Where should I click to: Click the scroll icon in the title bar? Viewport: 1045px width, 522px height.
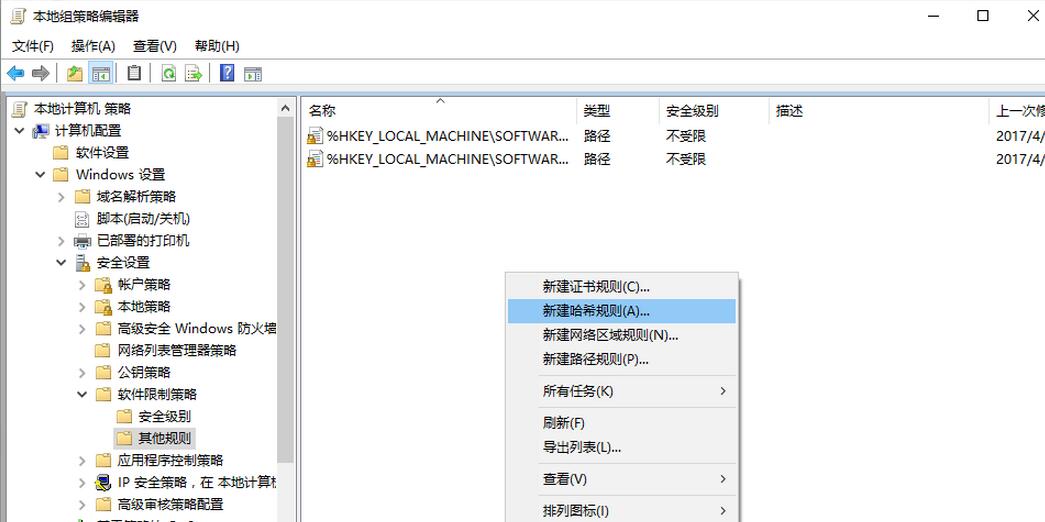18,17
